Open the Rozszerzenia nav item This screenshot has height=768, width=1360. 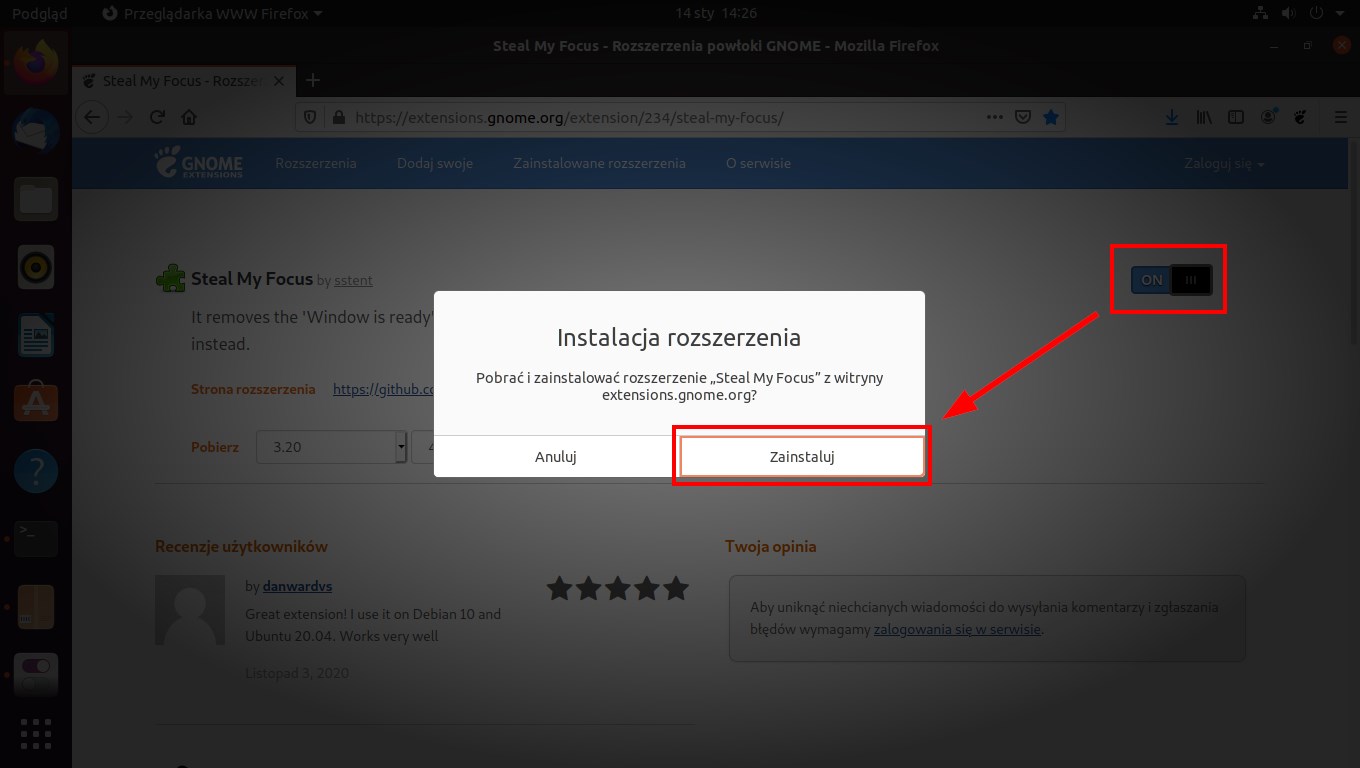pos(316,163)
